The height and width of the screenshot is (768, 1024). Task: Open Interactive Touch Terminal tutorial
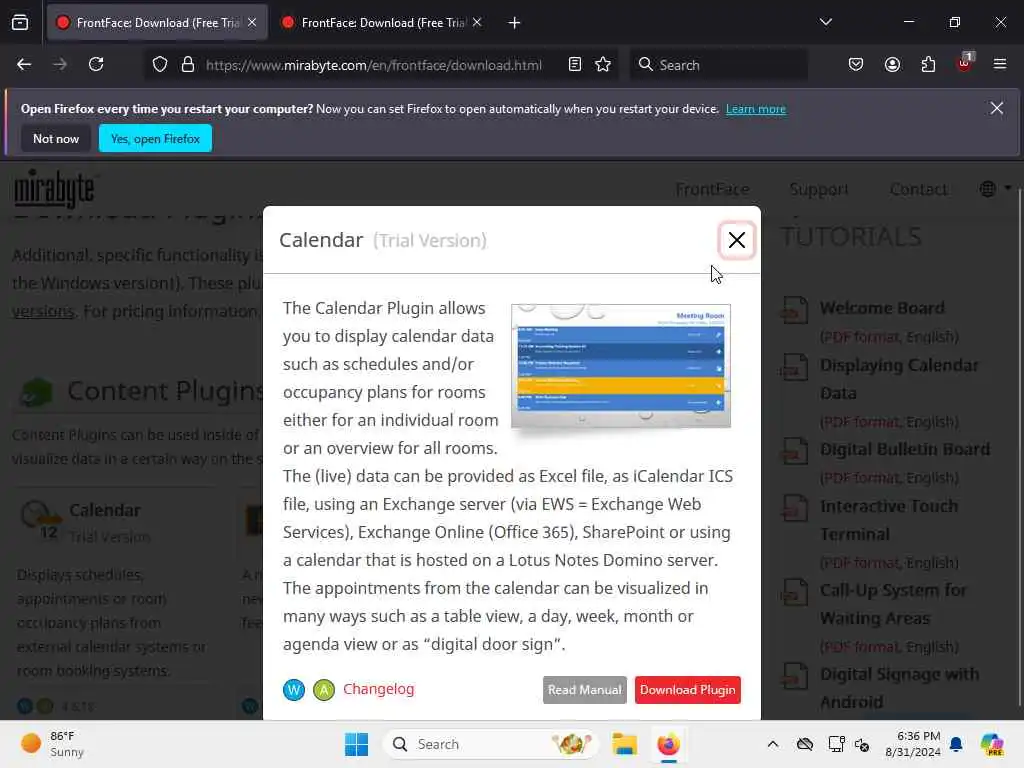(x=889, y=520)
